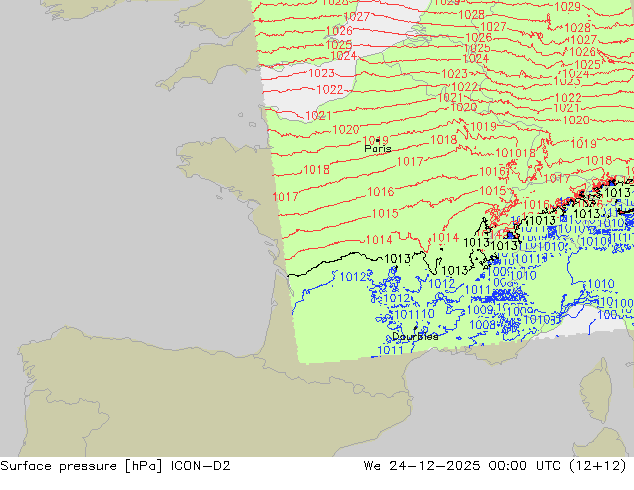Image resolution: width=634 pixels, height=490 pixels.
Task: Click the westernmost red 1022 isobar label
Action: click(x=330, y=89)
